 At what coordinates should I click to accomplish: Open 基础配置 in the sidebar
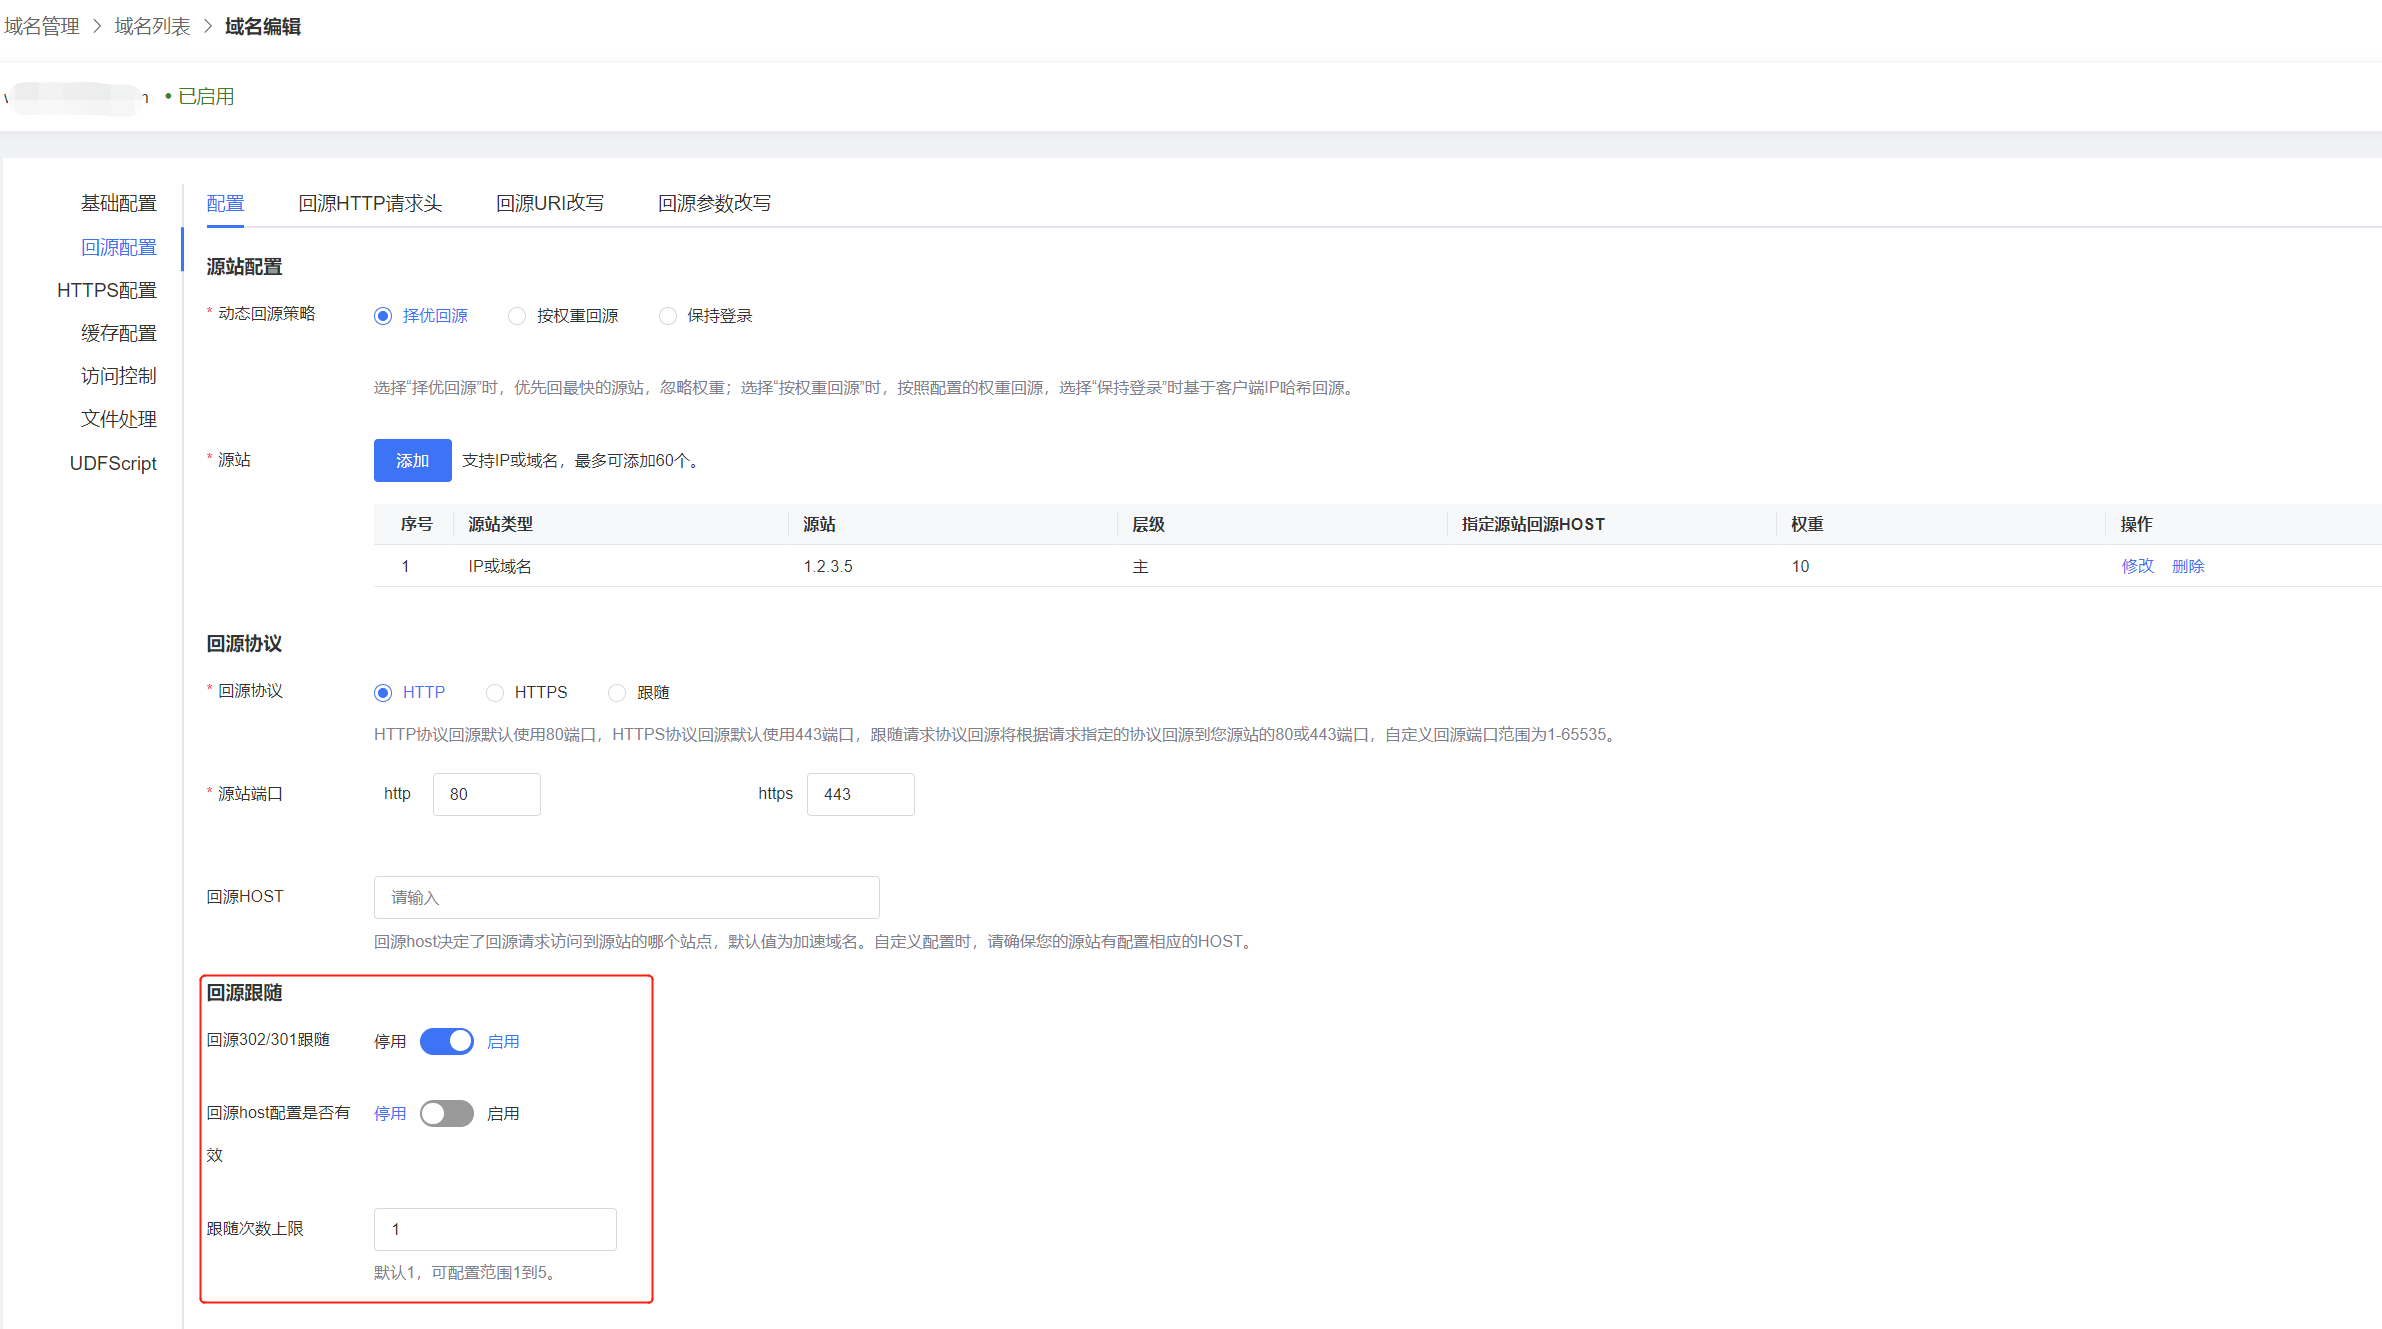coord(119,204)
